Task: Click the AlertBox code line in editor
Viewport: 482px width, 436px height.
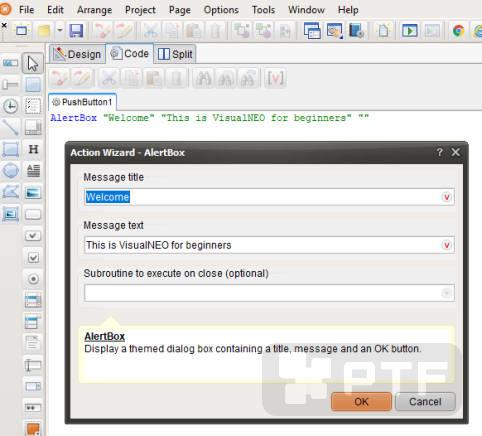Action: [x=210, y=118]
